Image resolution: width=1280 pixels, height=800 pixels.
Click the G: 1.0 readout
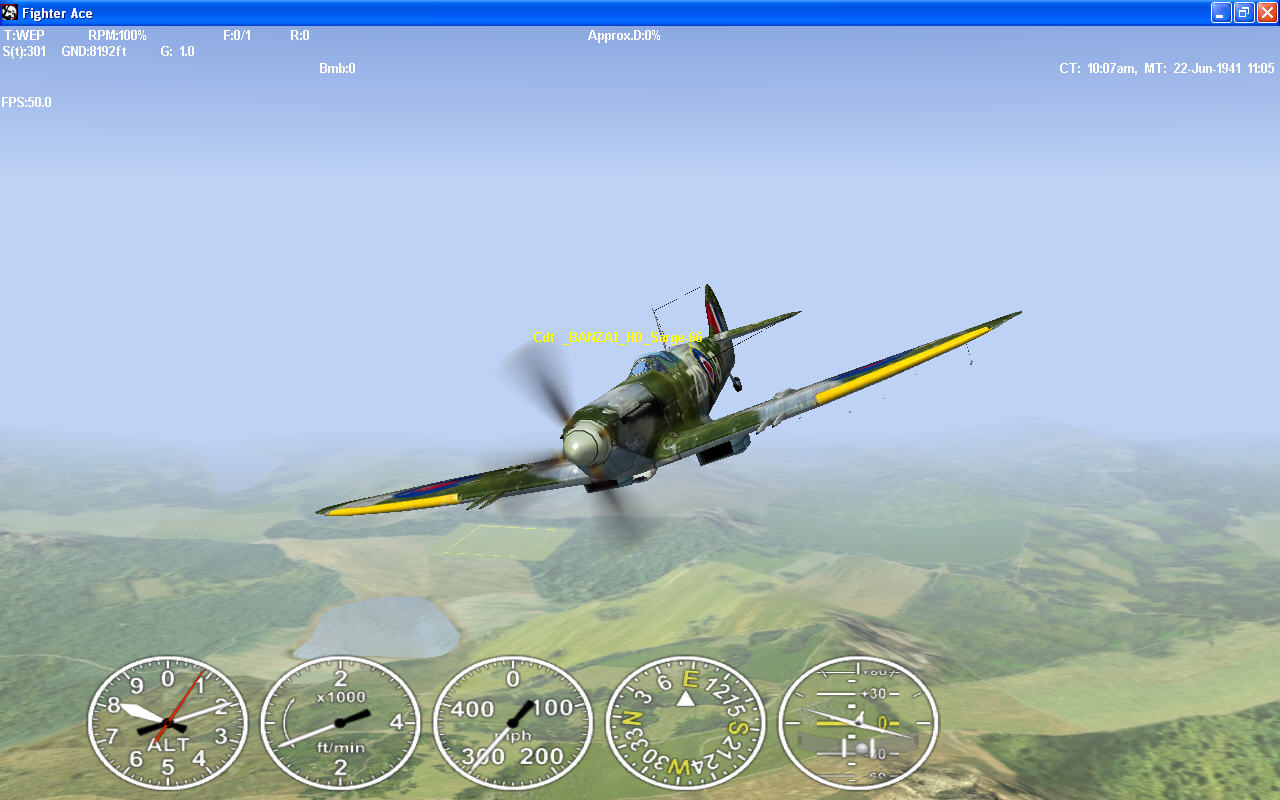tap(177, 52)
